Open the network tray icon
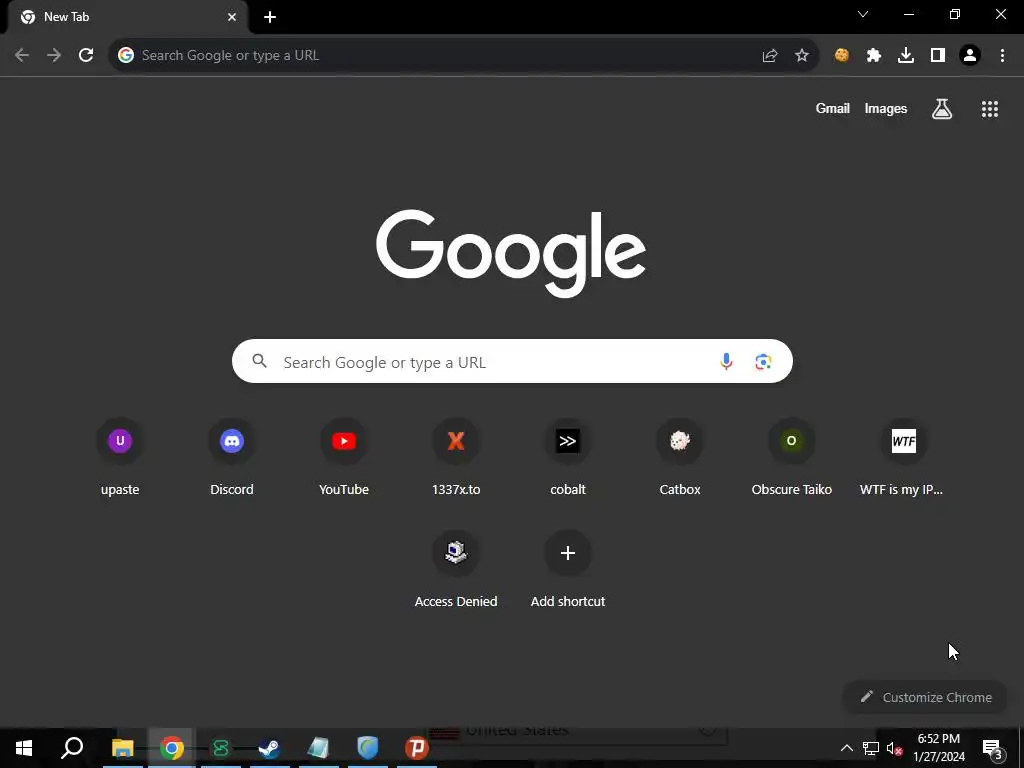The image size is (1024, 768). coord(871,748)
